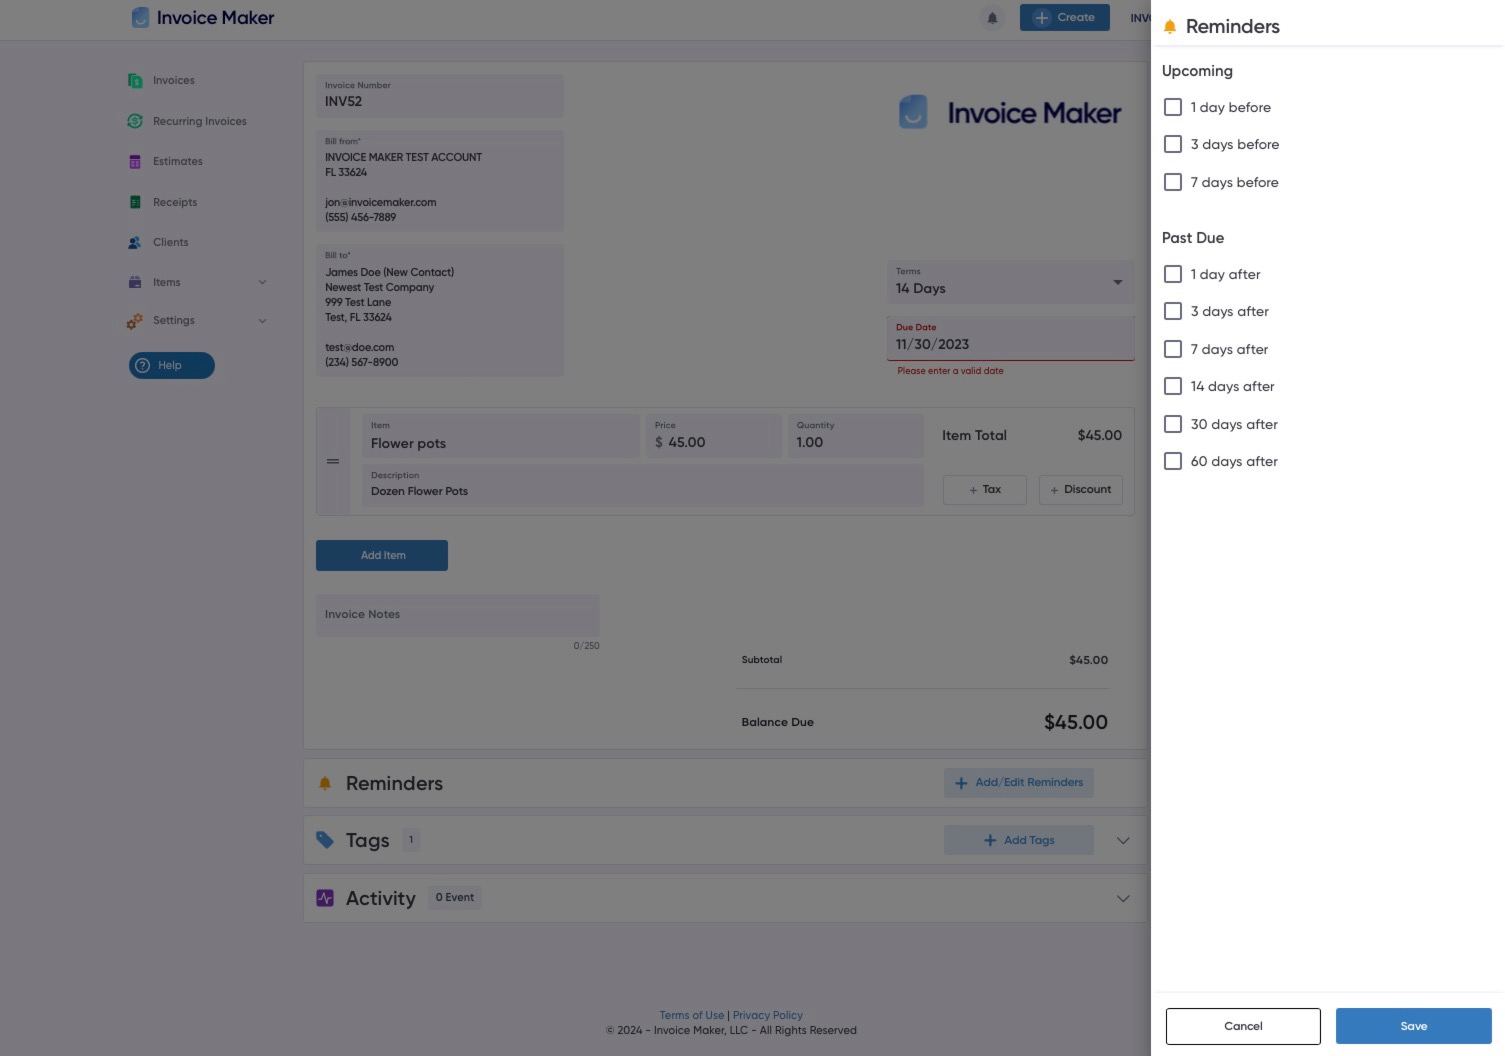
Task: Click the Items briefcase icon
Action: click(x=135, y=282)
